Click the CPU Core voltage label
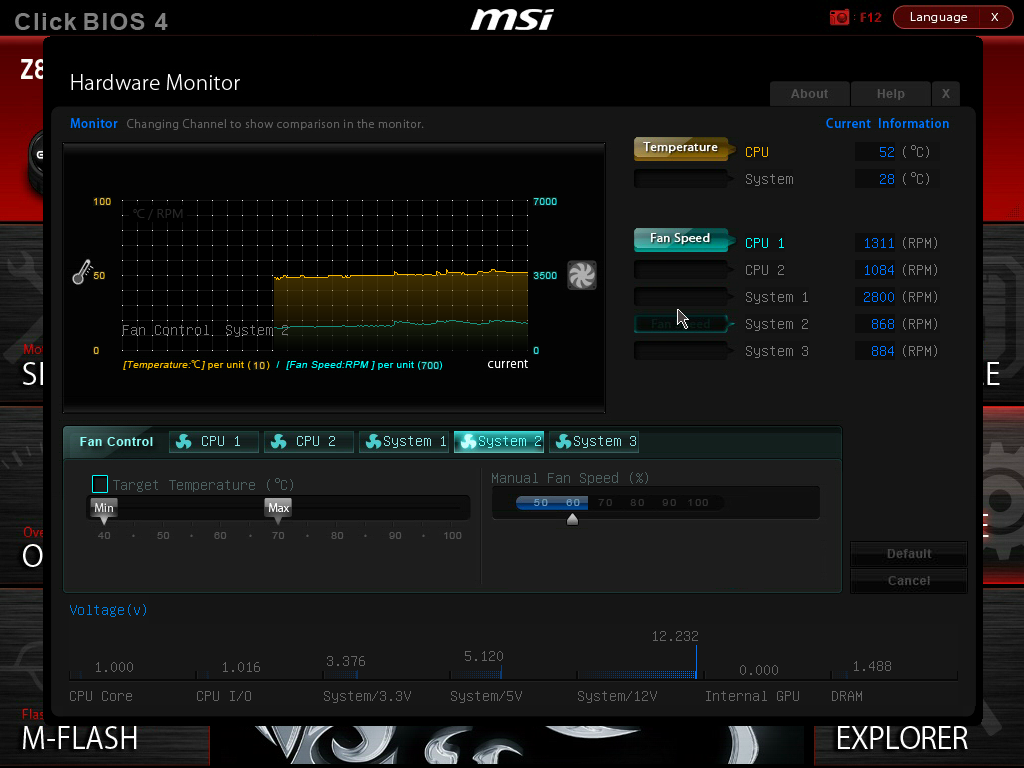This screenshot has height=768, width=1024. pyautogui.click(x=101, y=696)
